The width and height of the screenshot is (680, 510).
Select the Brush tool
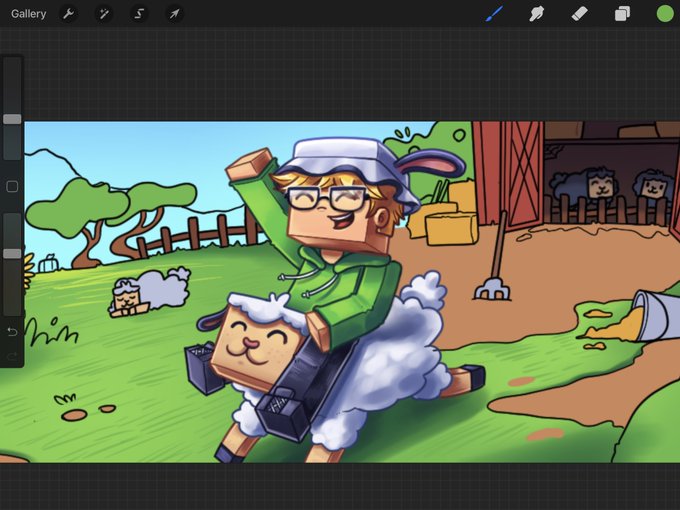pos(495,13)
